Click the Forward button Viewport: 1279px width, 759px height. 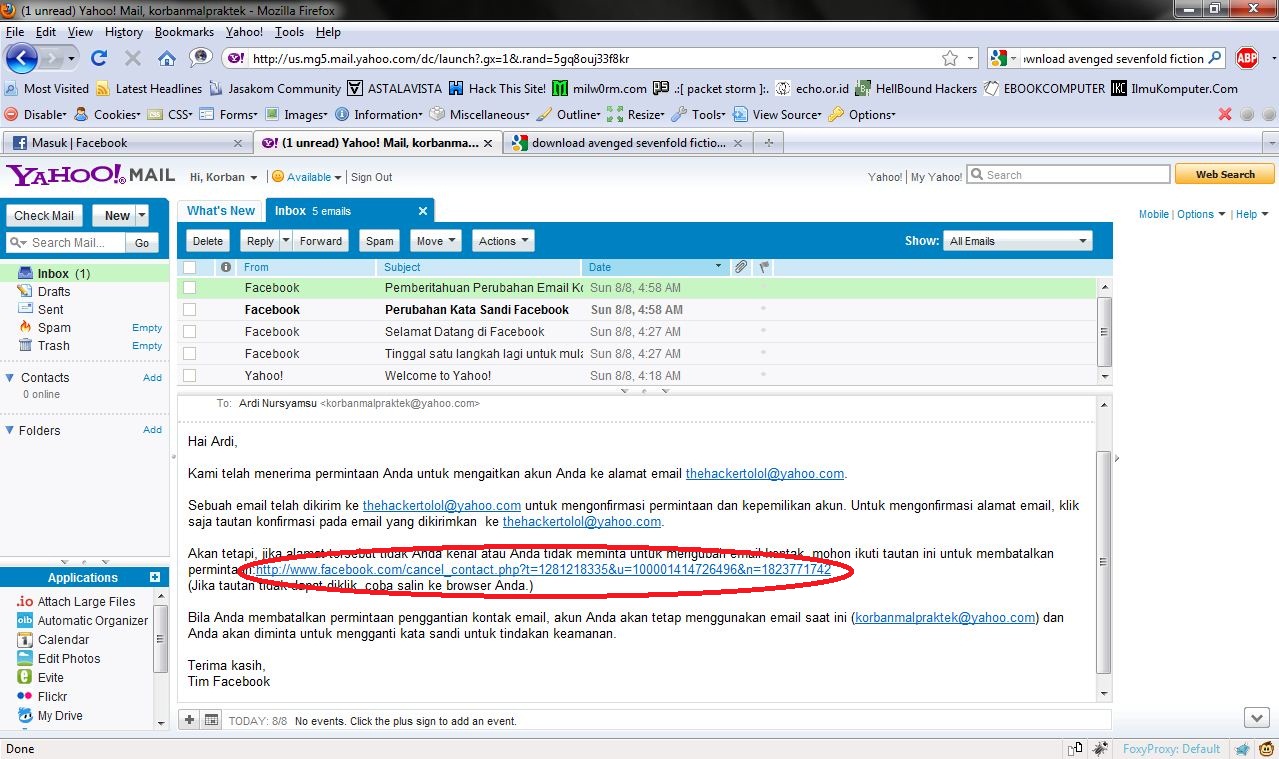pyautogui.click(x=321, y=241)
